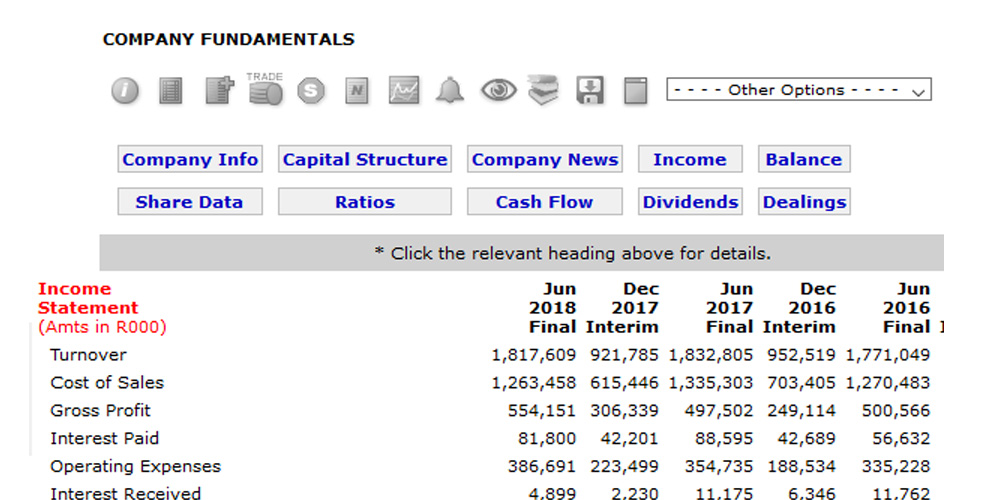The width and height of the screenshot is (1000, 500).
Task: Click the circular S icon
Action: [x=312, y=91]
